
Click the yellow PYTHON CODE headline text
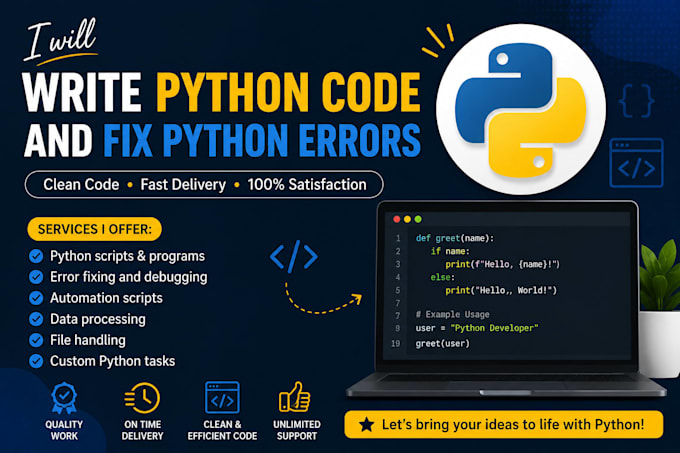[288, 92]
